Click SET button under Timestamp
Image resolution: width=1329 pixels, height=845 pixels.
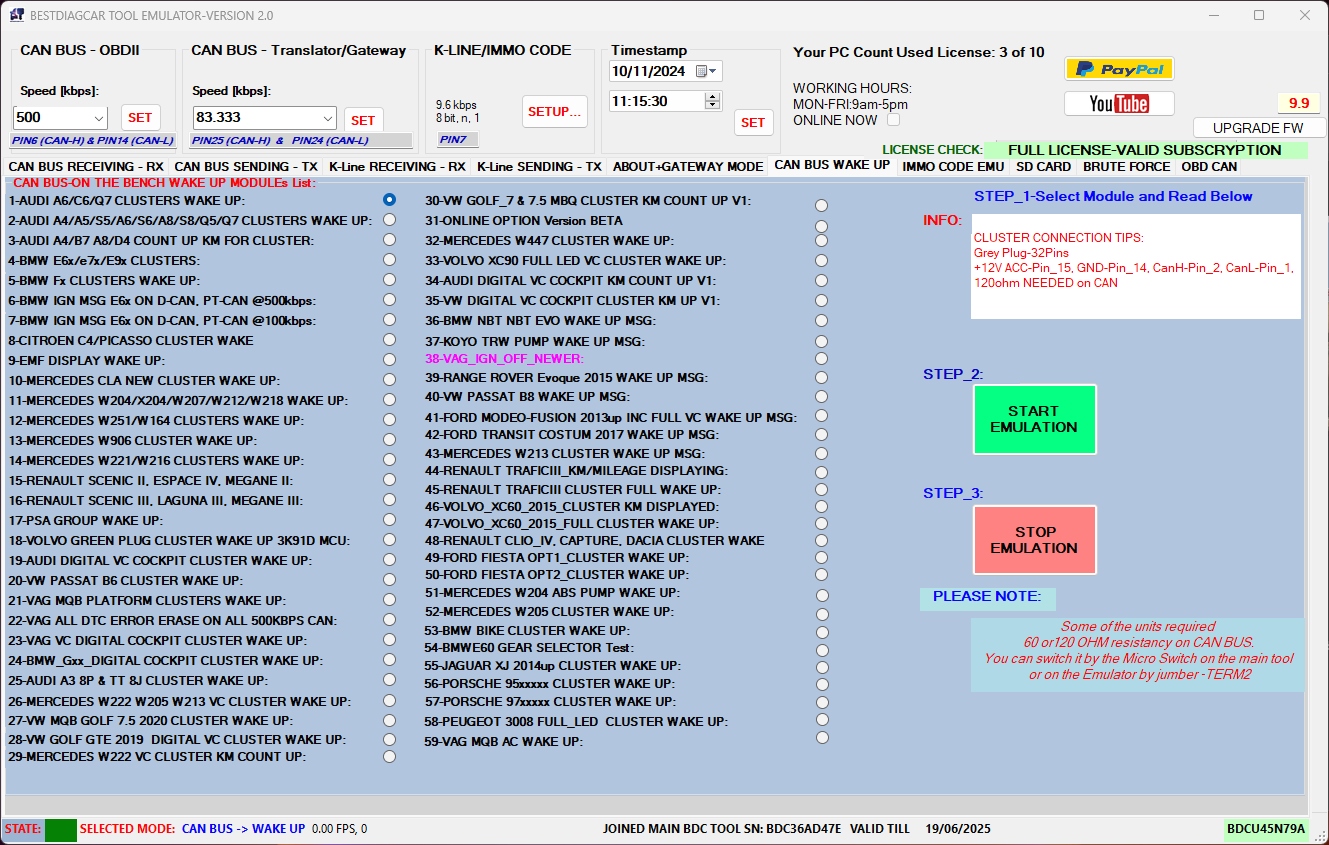coord(753,122)
